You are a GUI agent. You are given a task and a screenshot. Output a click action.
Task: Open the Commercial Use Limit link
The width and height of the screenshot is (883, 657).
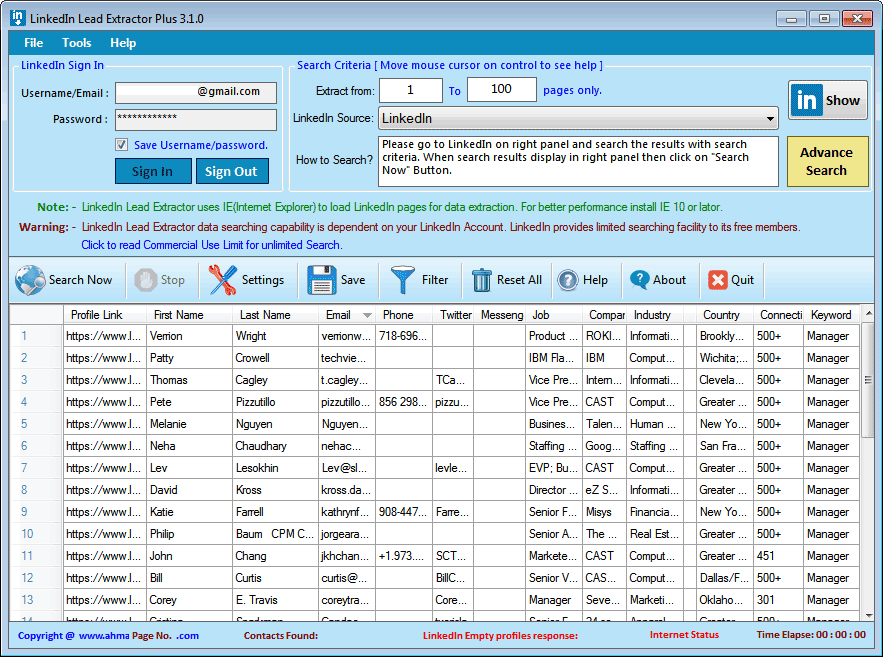[x=212, y=245]
